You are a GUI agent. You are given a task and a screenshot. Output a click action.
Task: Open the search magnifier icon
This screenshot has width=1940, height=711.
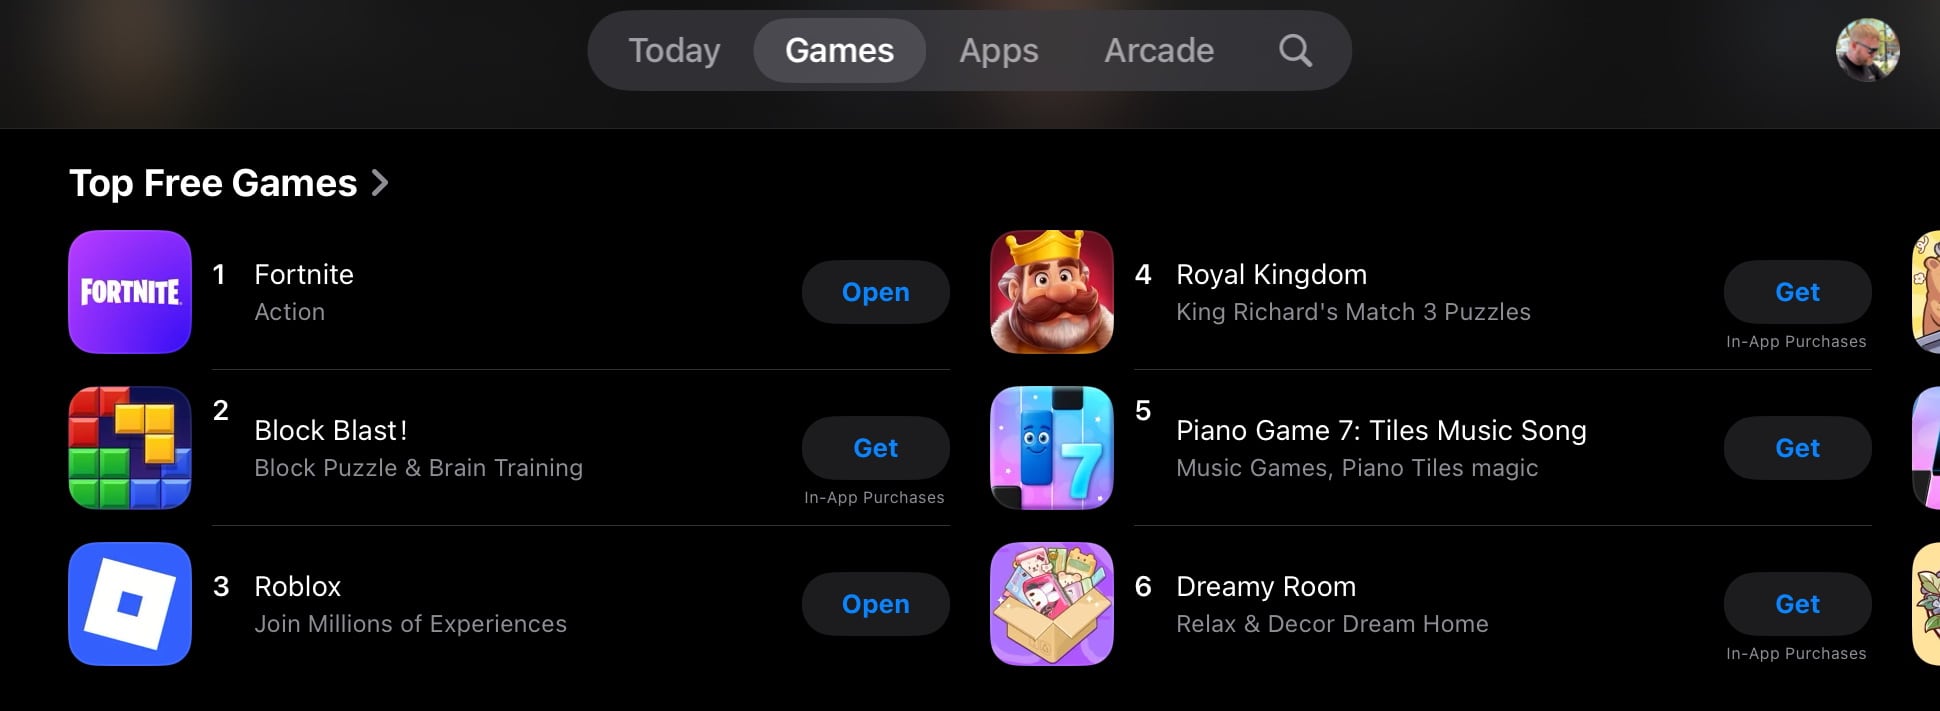(1295, 50)
